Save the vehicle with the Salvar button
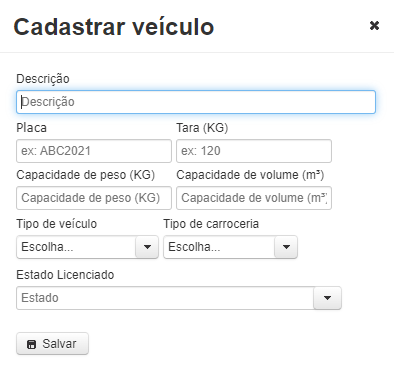Screen dimensions: 394x374 pos(52,344)
